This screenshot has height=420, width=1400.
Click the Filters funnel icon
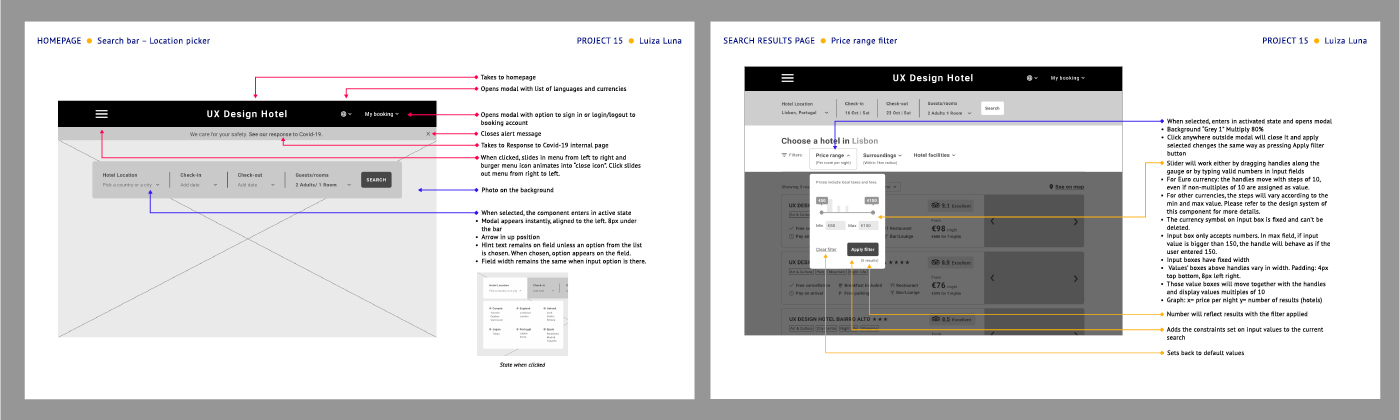coord(785,155)
